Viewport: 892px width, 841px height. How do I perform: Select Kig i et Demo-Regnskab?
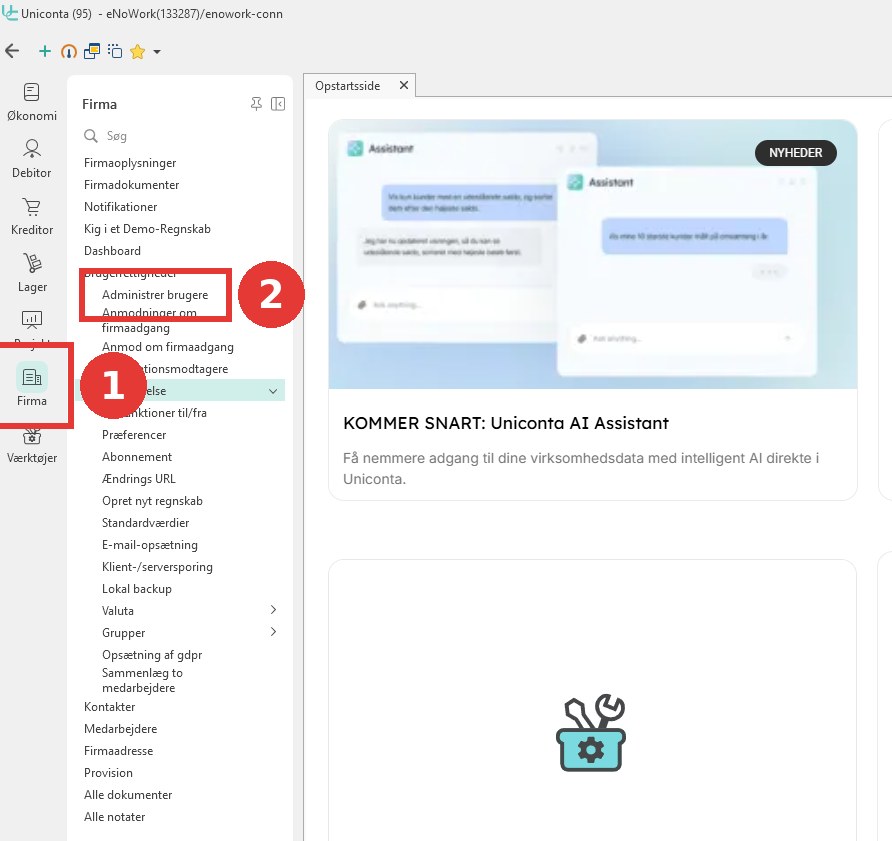tap(147, 229)
